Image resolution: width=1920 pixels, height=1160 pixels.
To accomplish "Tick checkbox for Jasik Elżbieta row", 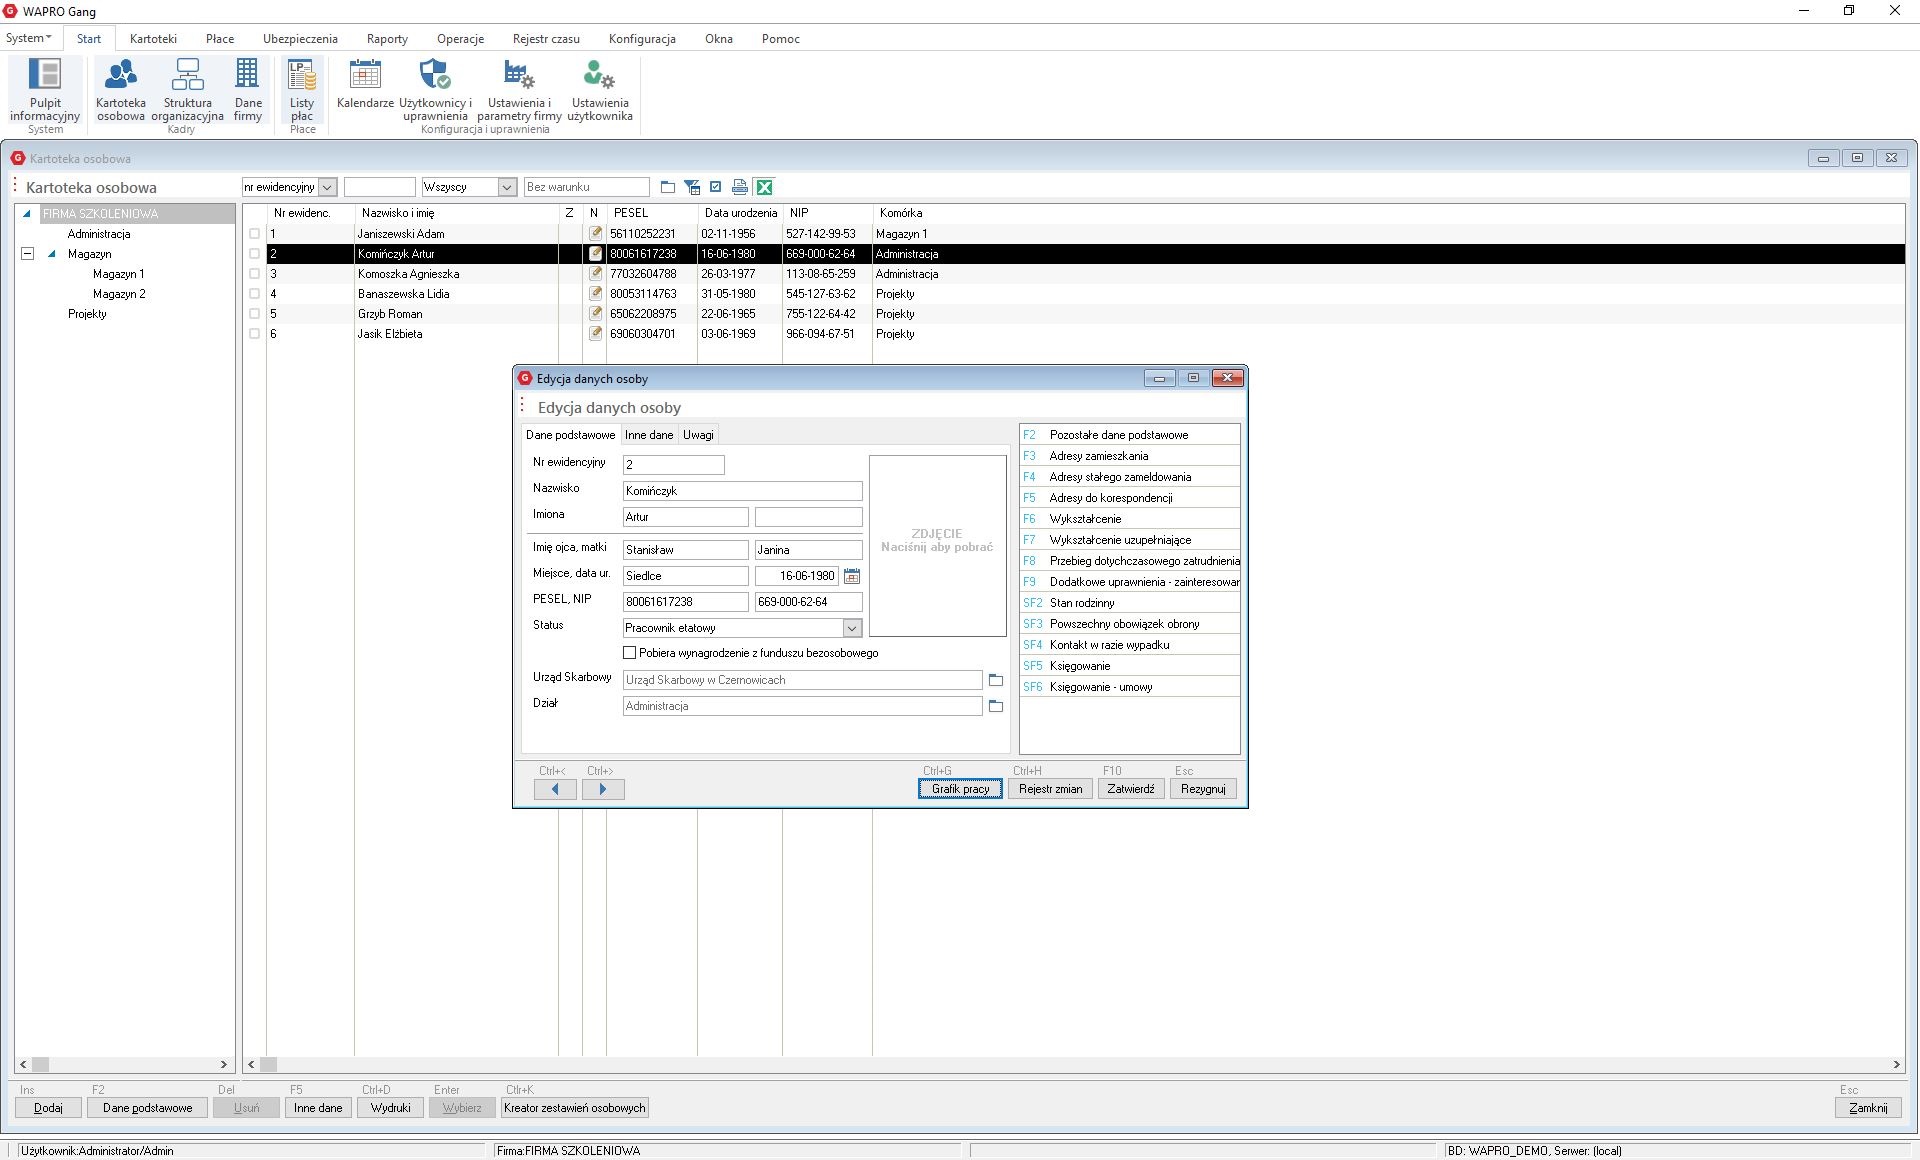I will point(254,334).
